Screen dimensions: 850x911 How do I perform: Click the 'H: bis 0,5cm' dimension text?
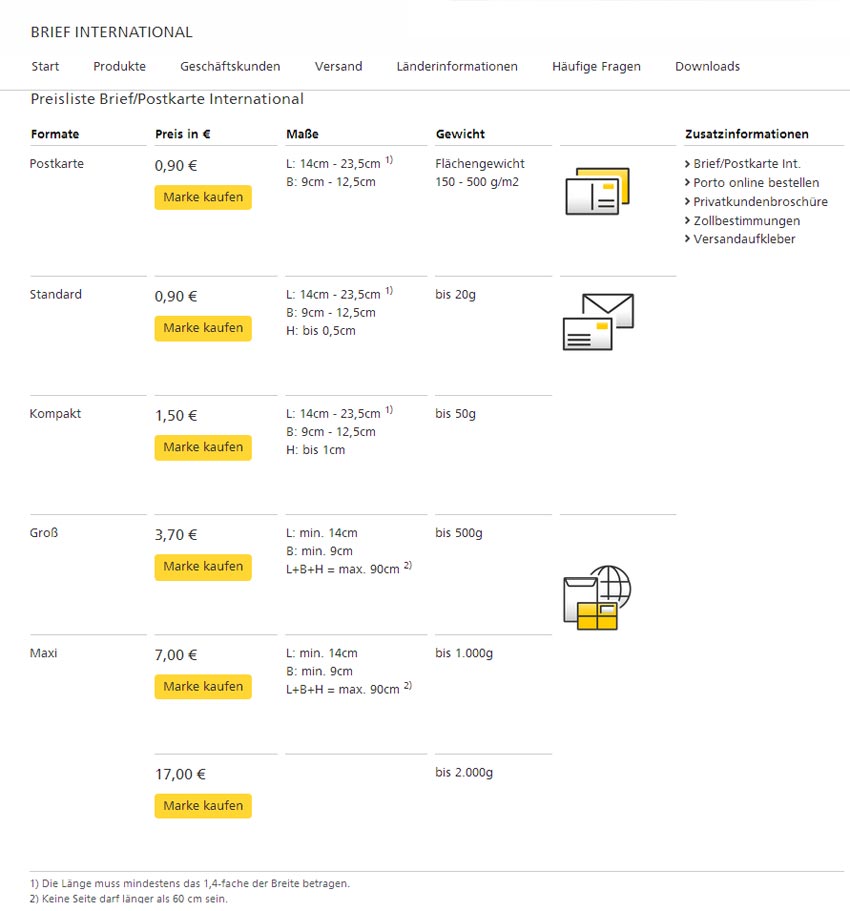tap(321, 331)
